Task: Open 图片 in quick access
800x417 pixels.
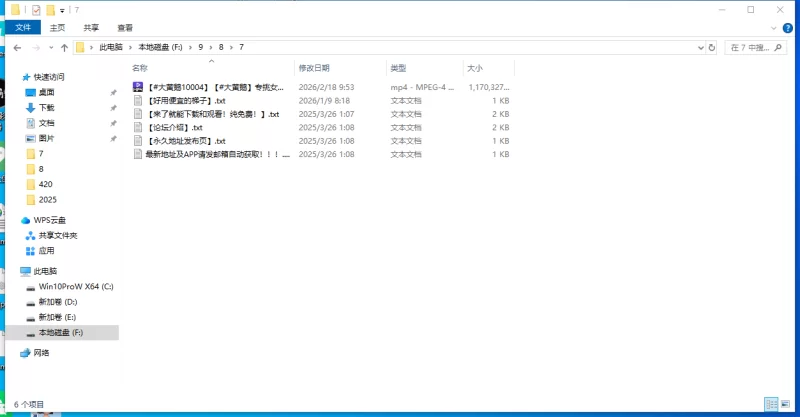Action: click(x=46, y=138)
